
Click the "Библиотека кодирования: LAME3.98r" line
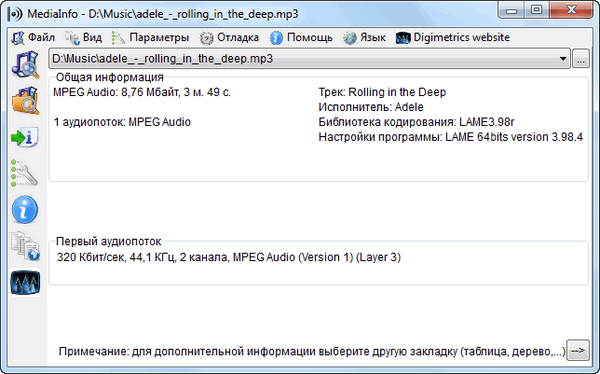[416, 122]
